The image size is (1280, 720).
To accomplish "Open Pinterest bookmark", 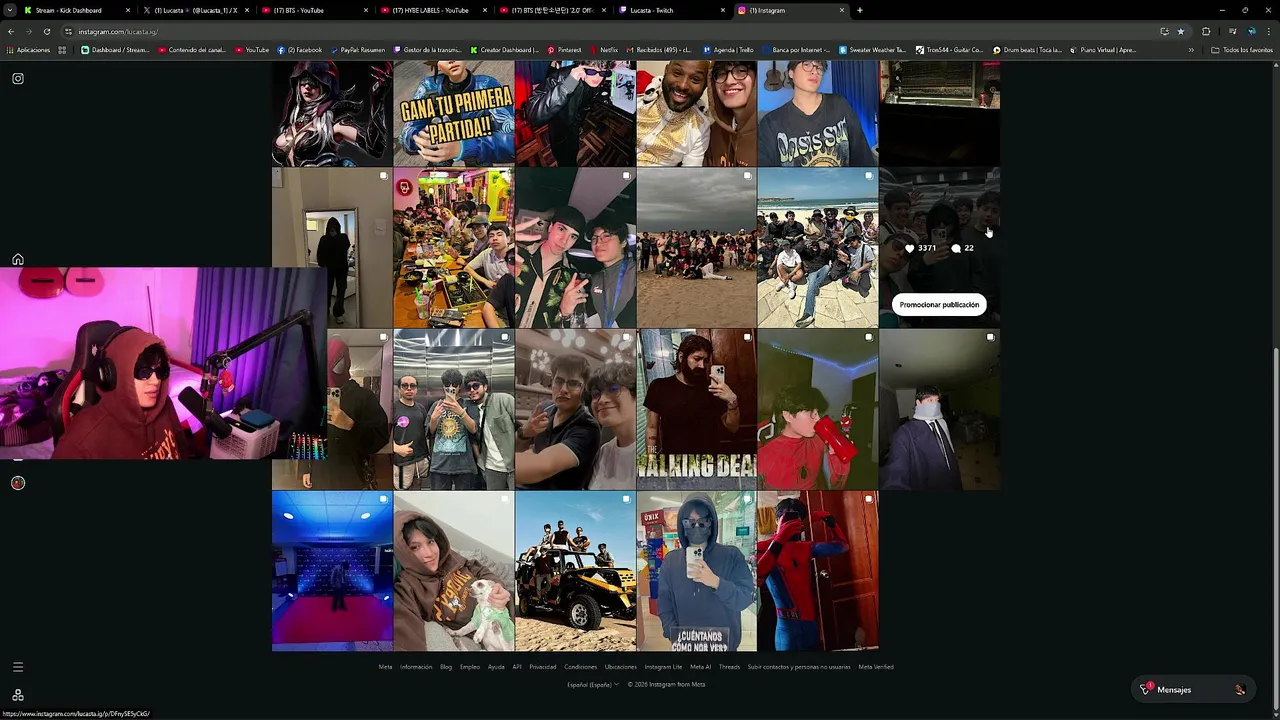I will [x=564, y=50].
